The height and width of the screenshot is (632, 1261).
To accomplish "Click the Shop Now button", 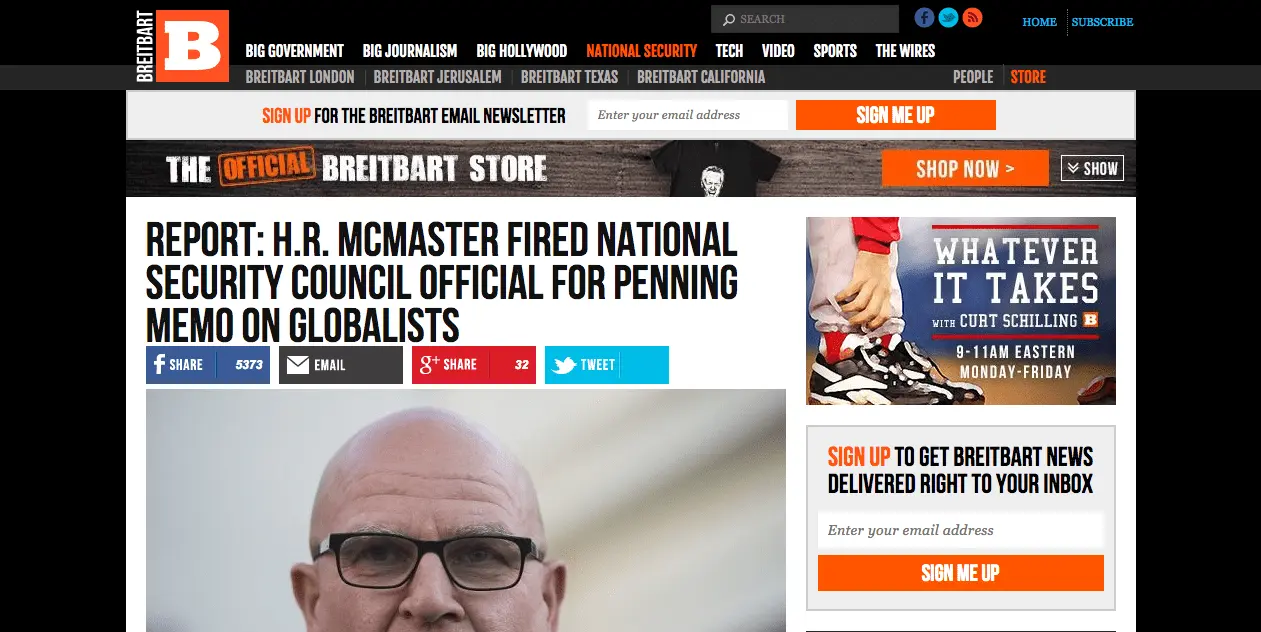I will pyautogui.click(x=965, y=169).
